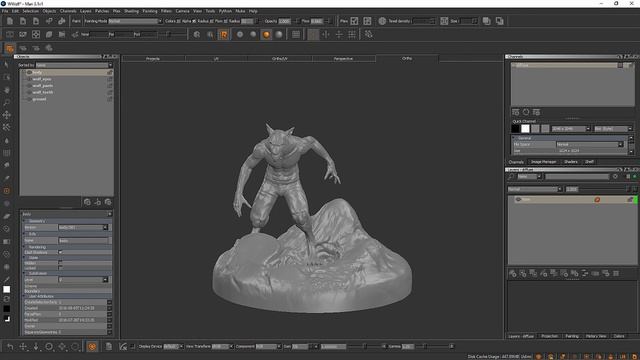The height and width of the screenshot is (360, 640).
Task: Select the Pan hand tool
Action: coord(7,90)
